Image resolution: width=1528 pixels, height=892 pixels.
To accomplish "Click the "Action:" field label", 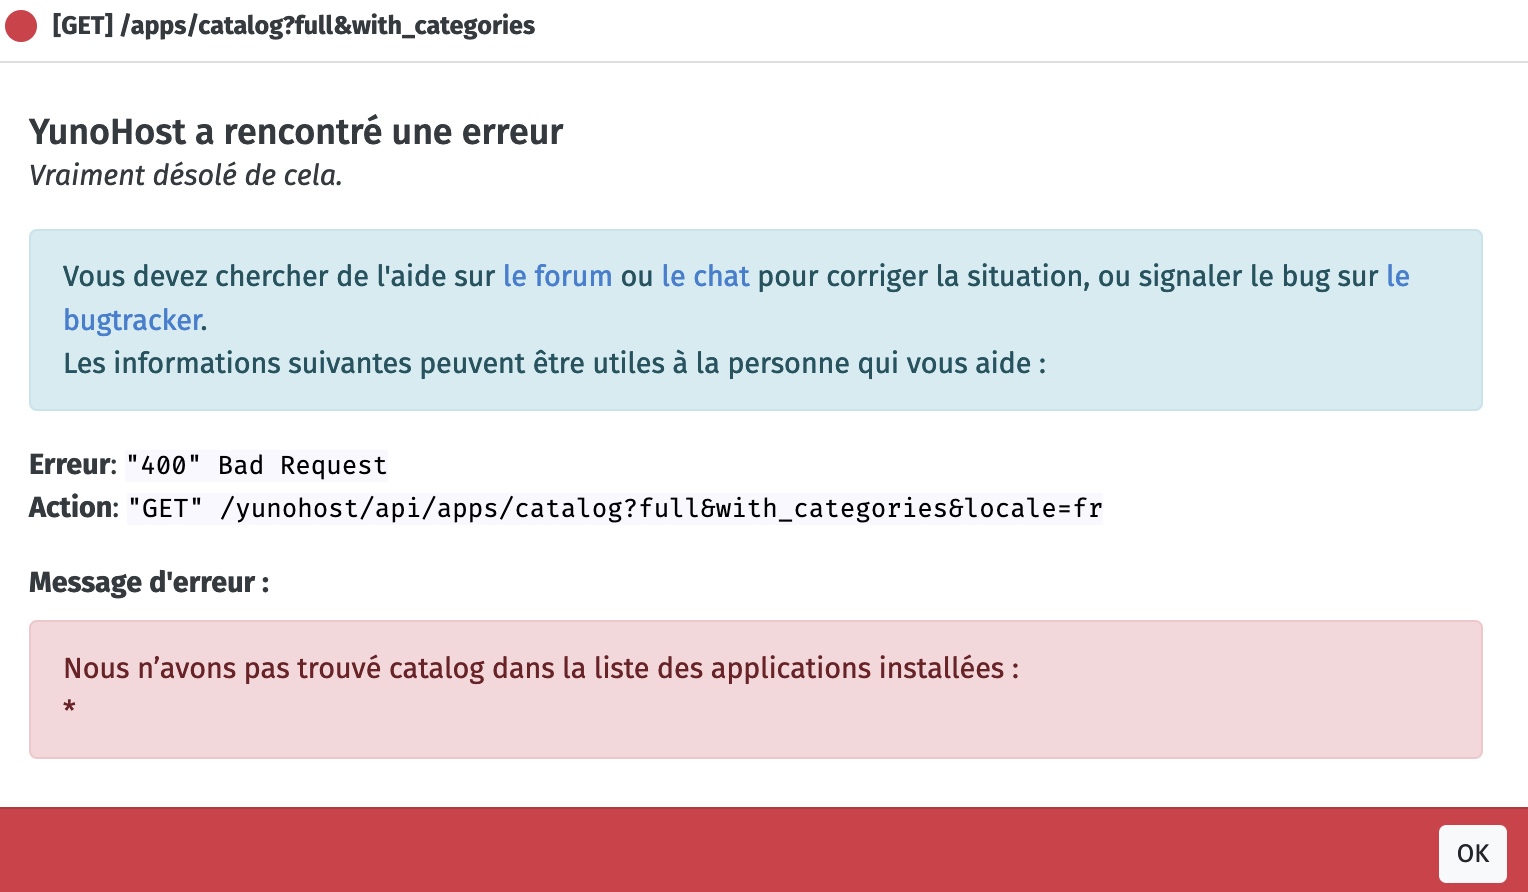I will (73, 508).
